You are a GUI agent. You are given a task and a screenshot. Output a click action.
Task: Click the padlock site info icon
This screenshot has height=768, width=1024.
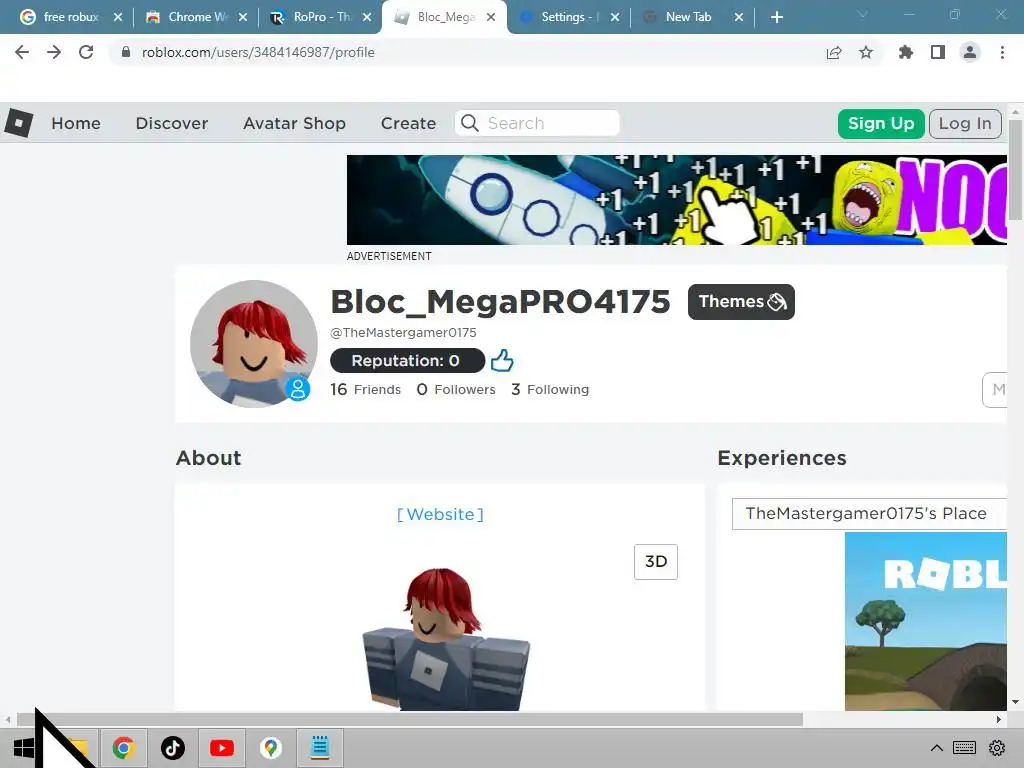[x=126, y=52]
